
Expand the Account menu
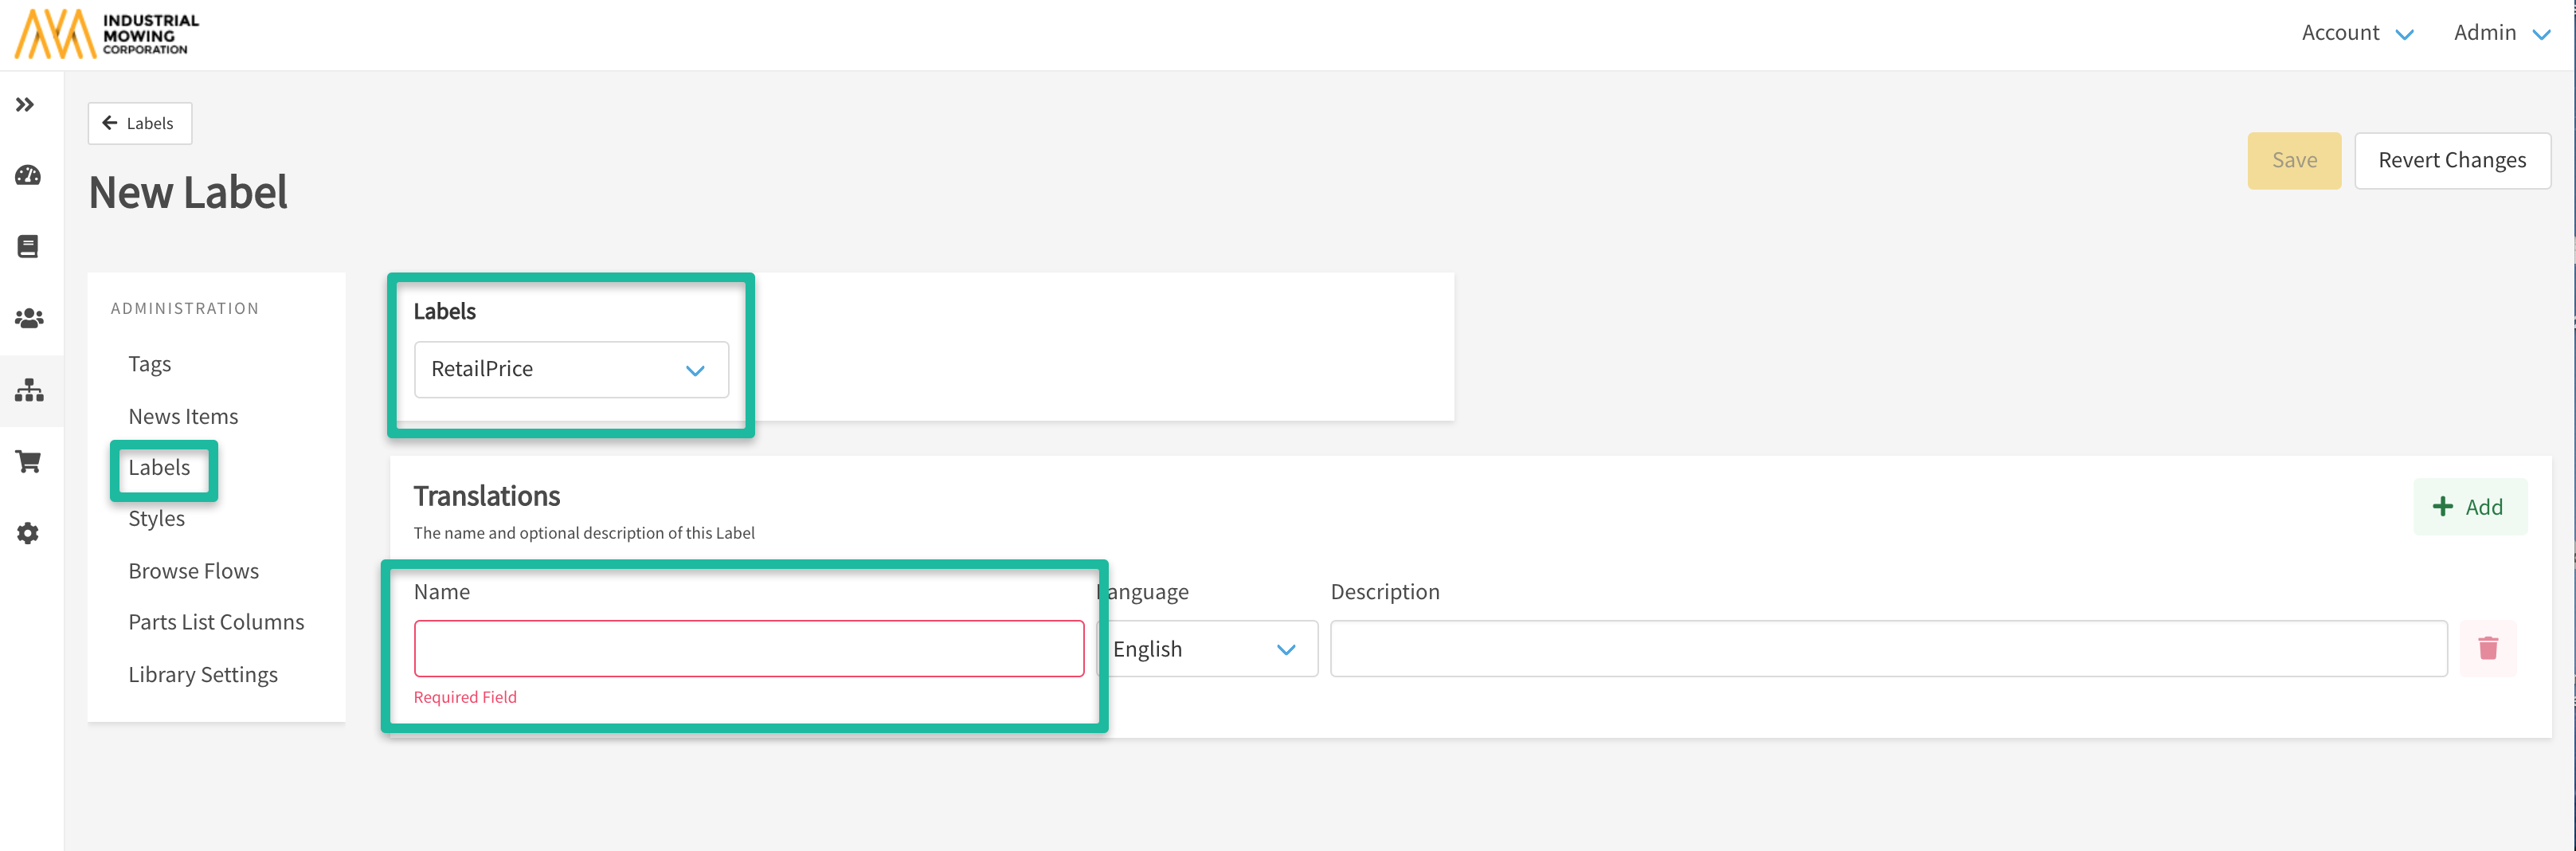pyautogui.click(x=2356, y=33)
